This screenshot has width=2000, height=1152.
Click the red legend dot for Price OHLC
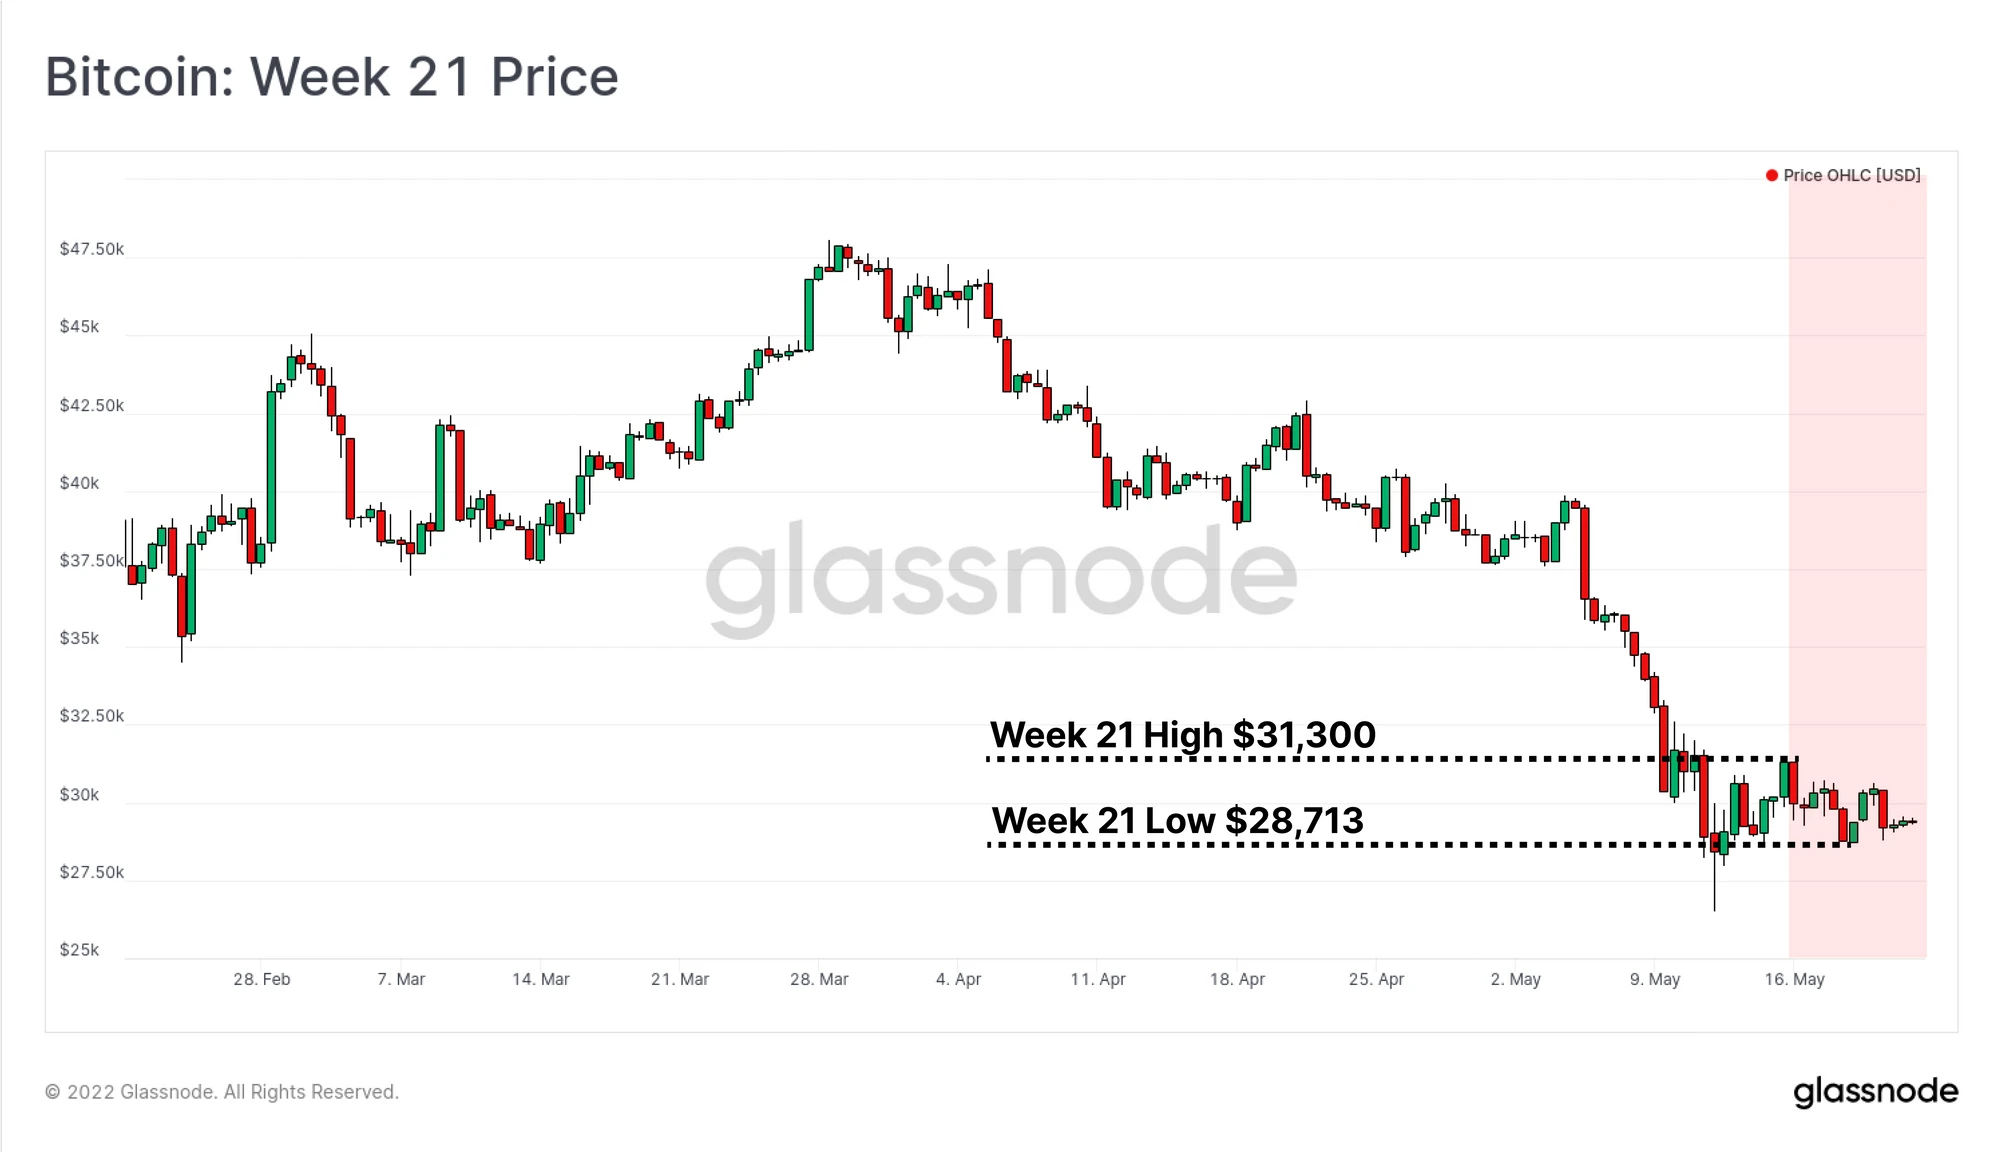coord(1771,176)
